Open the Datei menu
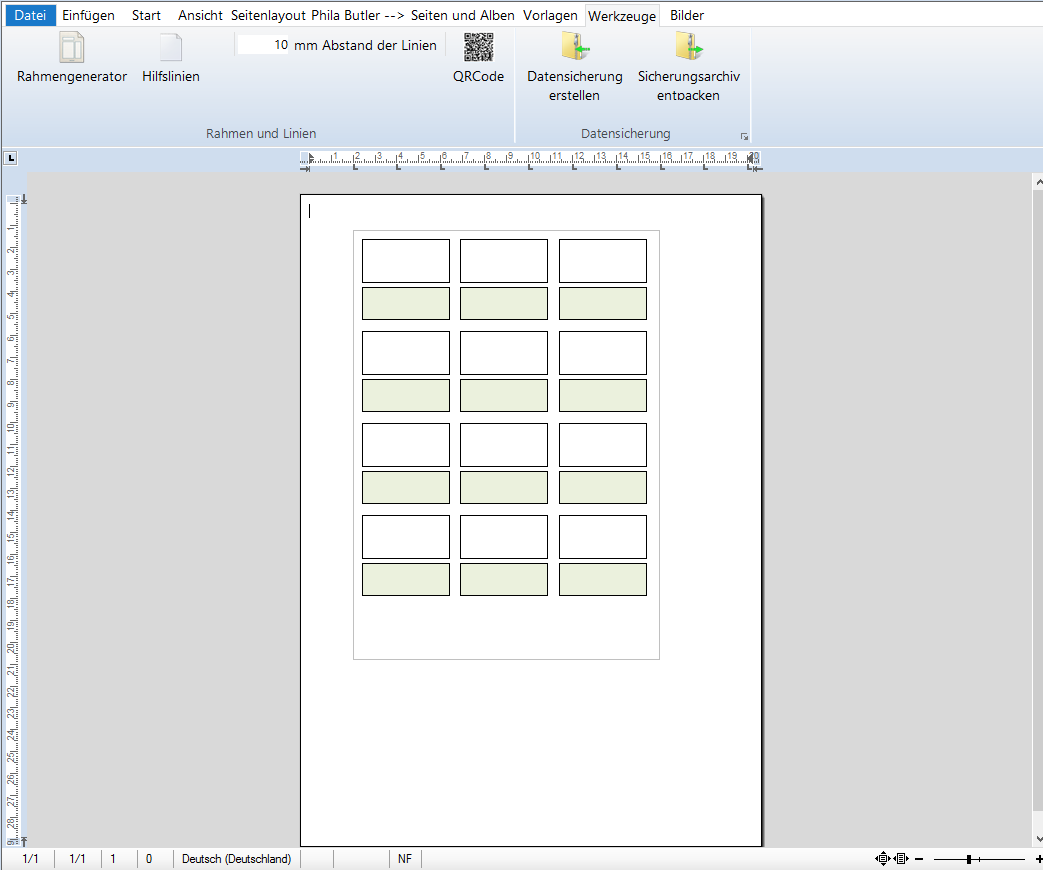The image size is (1043, 870). click(x=29, y=15)
